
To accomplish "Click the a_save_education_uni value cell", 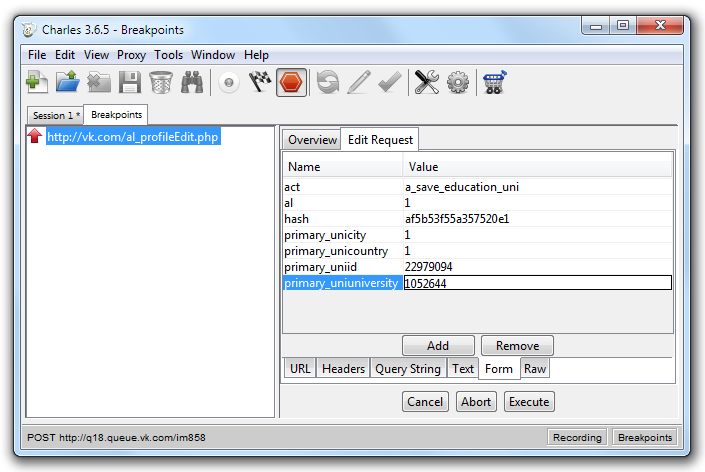I will point(538,187).
